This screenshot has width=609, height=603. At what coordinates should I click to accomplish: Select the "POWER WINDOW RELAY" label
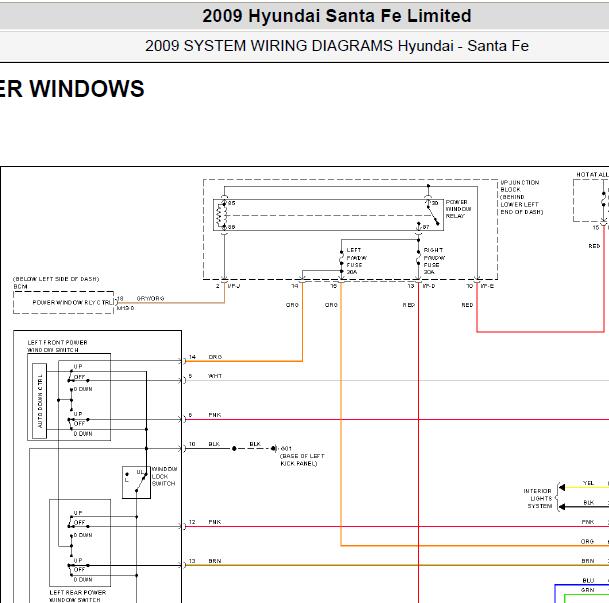[x=458, y=209]
